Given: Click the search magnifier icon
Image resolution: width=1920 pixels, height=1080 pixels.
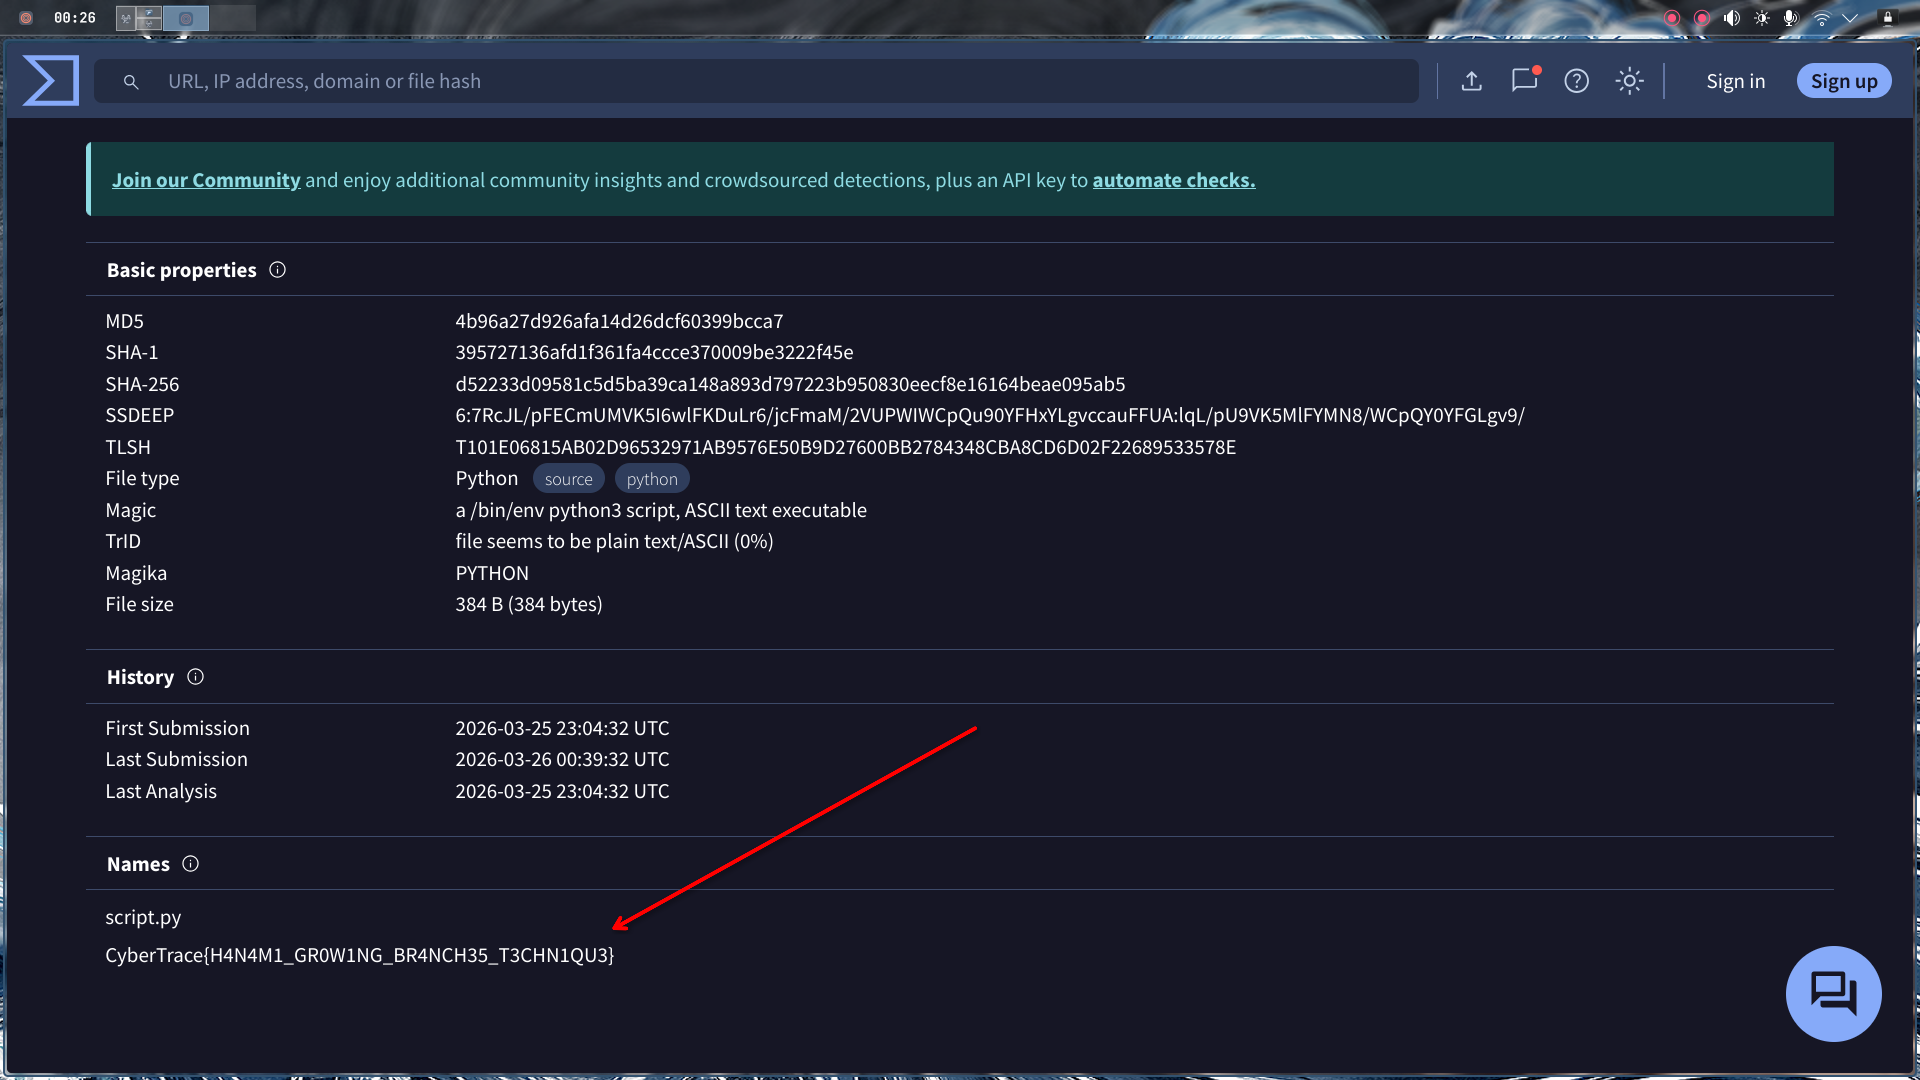Looking at the screenshot, I should (131, 81).
